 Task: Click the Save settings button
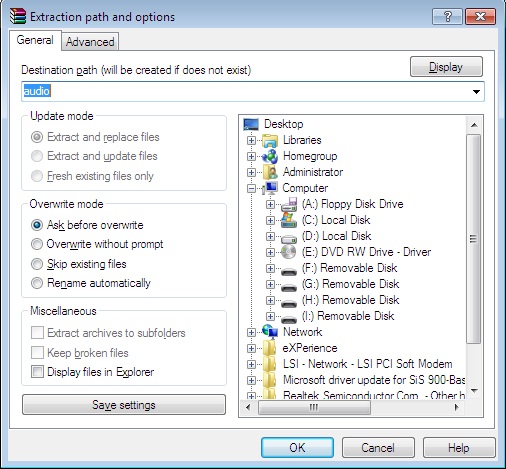[124, 405]
